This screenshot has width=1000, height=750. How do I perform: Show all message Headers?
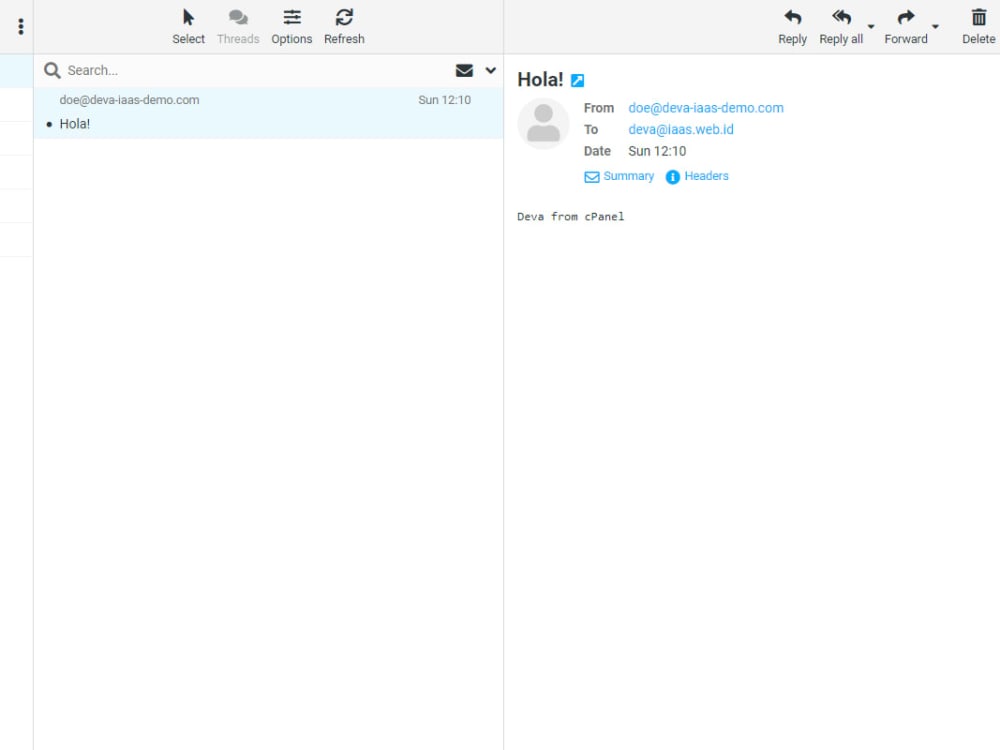[x=696, y=176]
